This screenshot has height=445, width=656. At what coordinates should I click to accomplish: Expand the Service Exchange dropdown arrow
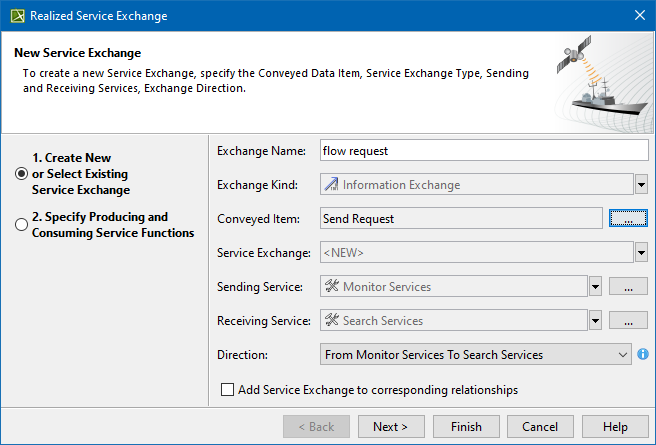pyautogui.click(x=641, y=253)
